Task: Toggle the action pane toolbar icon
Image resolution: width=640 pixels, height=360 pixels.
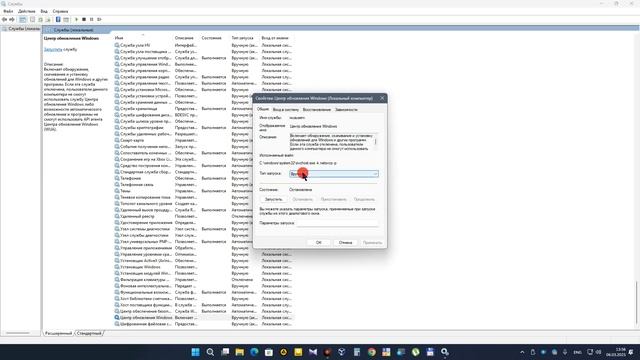Action: (66, 19)
